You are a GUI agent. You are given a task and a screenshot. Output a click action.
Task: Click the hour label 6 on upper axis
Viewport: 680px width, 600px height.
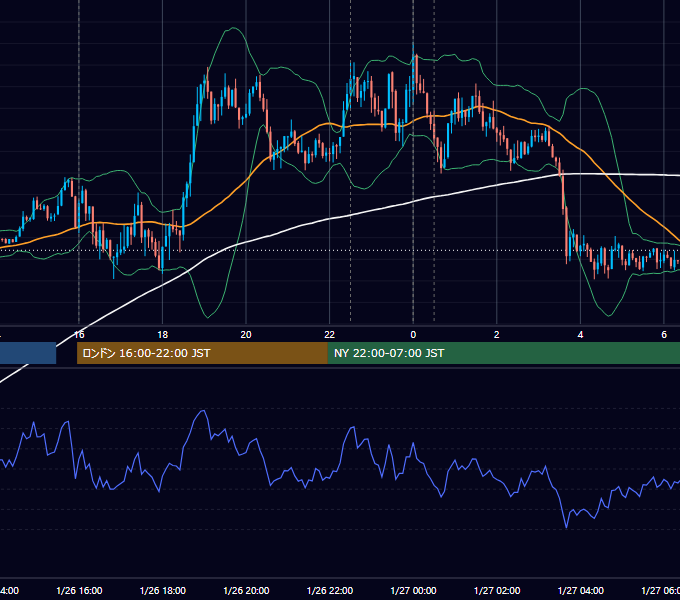[664, 335]
